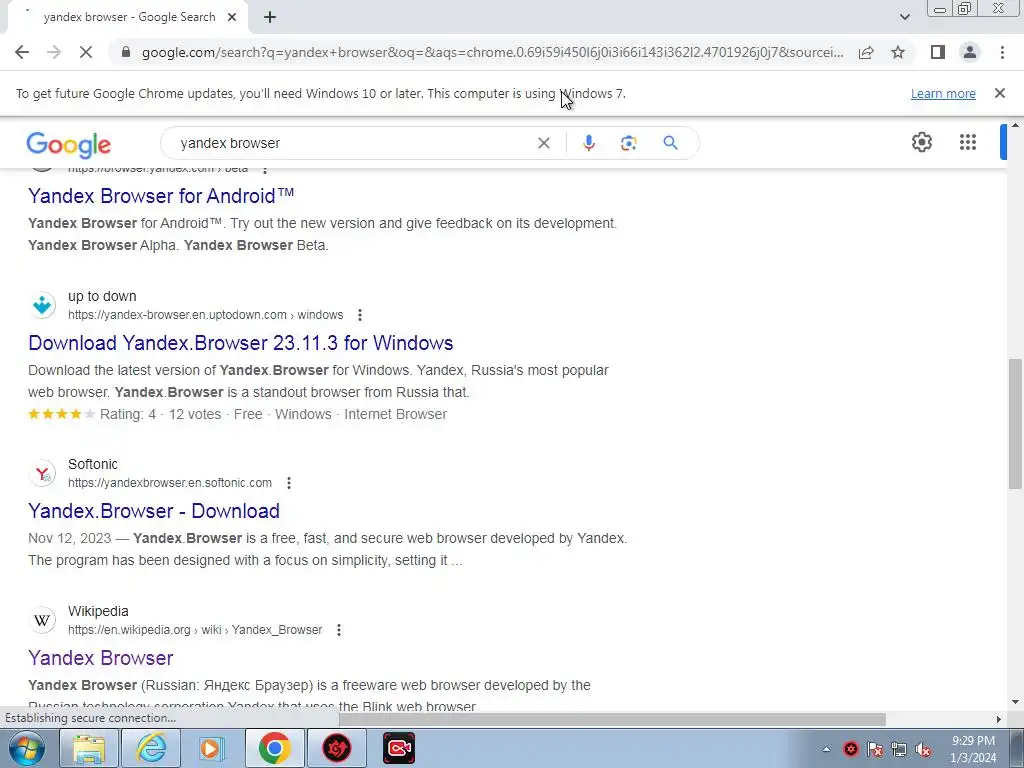Select the yandex browser - Google Search tab

pos(129,18)
